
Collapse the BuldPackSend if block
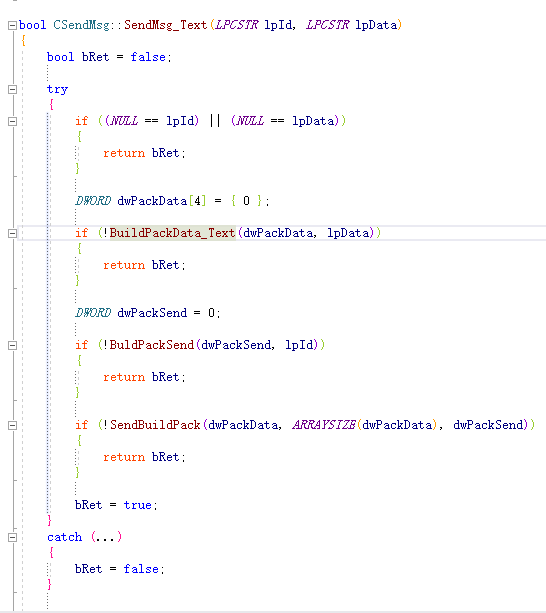coord(13,345)
